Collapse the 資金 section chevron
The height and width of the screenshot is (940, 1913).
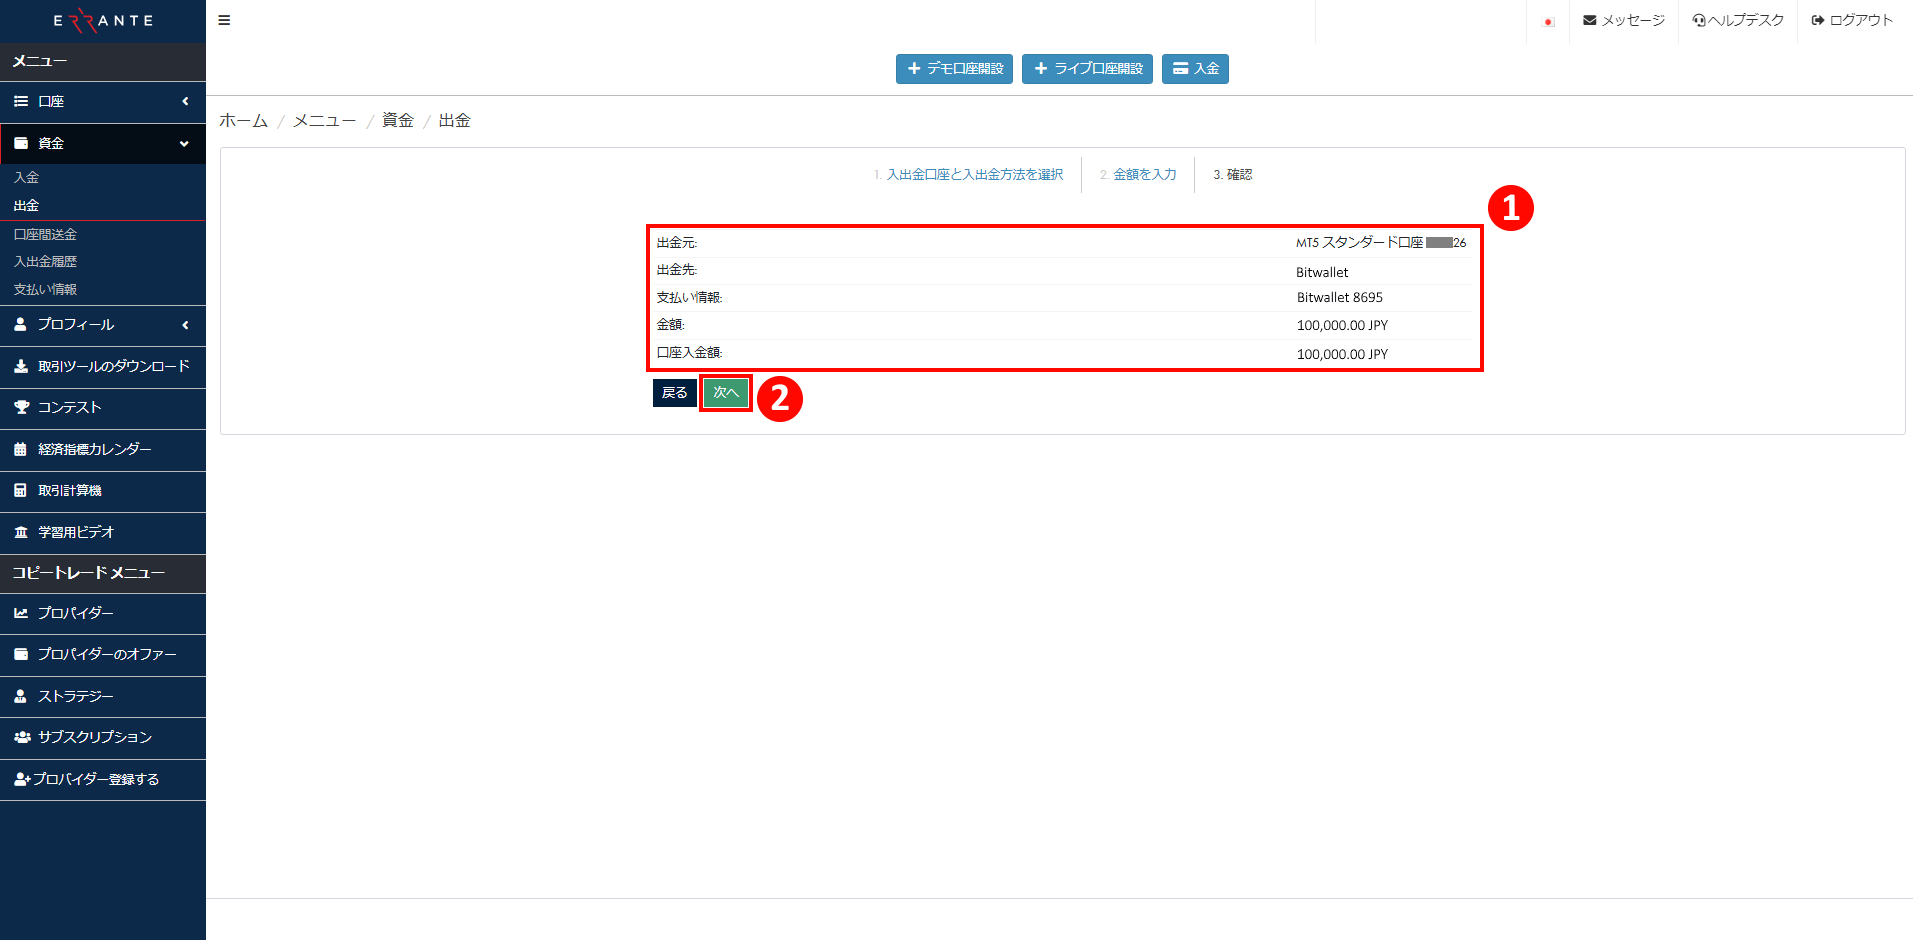click(184, 143)
